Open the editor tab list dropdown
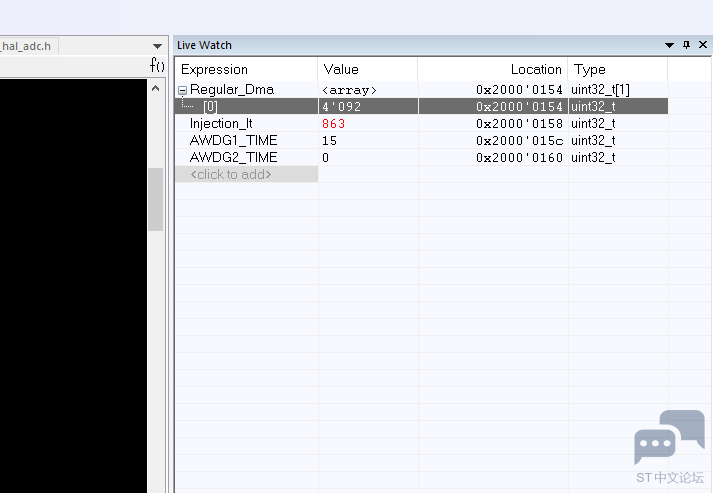713x493 pixels. click(x=157, y=46)
